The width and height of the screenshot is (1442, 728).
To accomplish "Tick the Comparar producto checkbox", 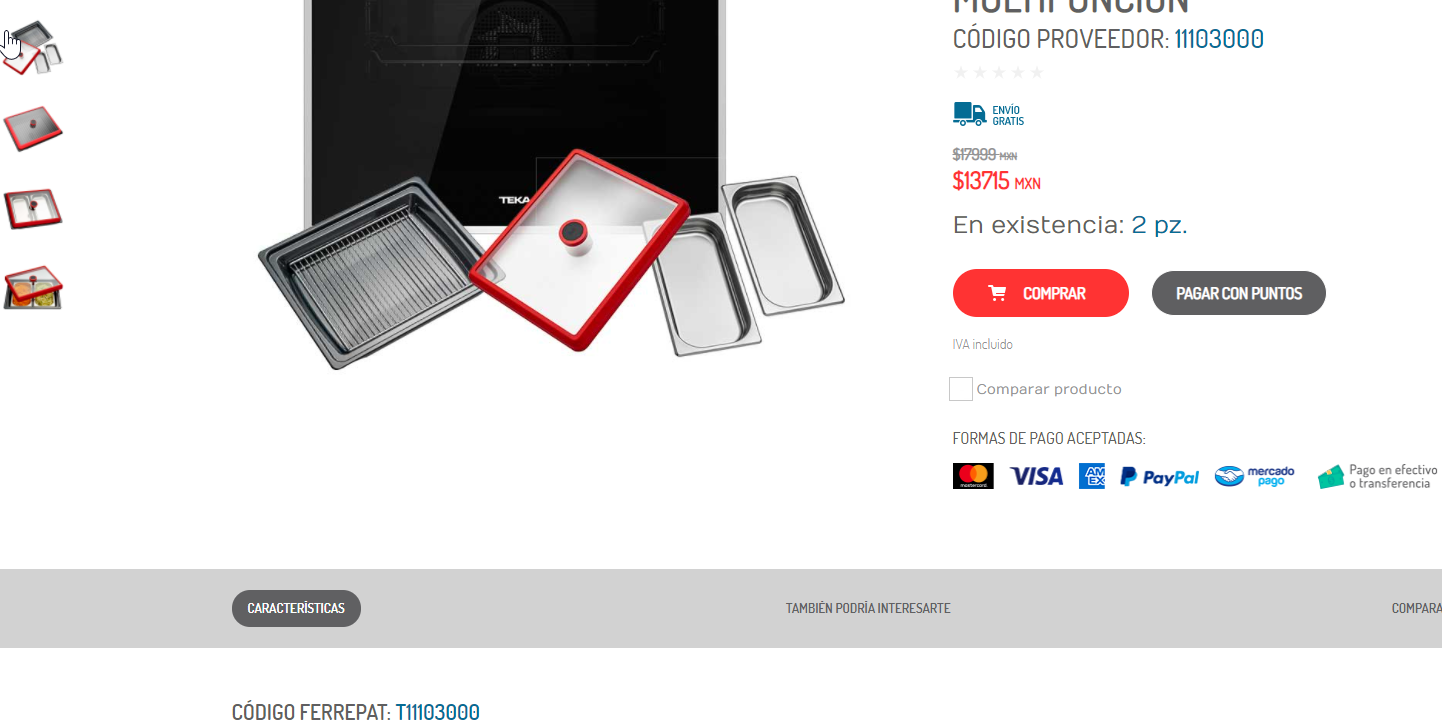I will 961,389.
